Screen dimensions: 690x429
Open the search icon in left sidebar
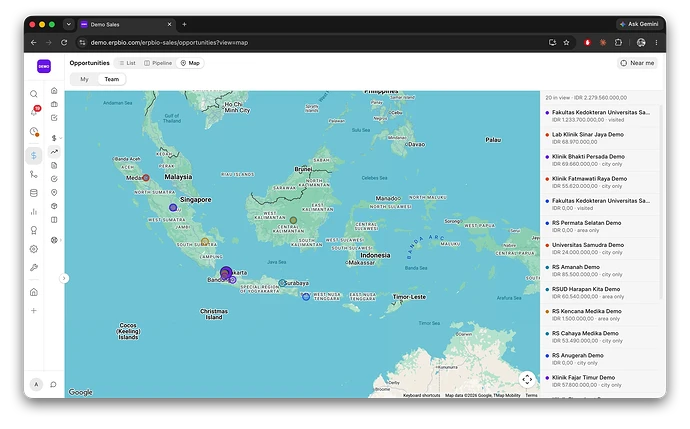click(34, 94)
